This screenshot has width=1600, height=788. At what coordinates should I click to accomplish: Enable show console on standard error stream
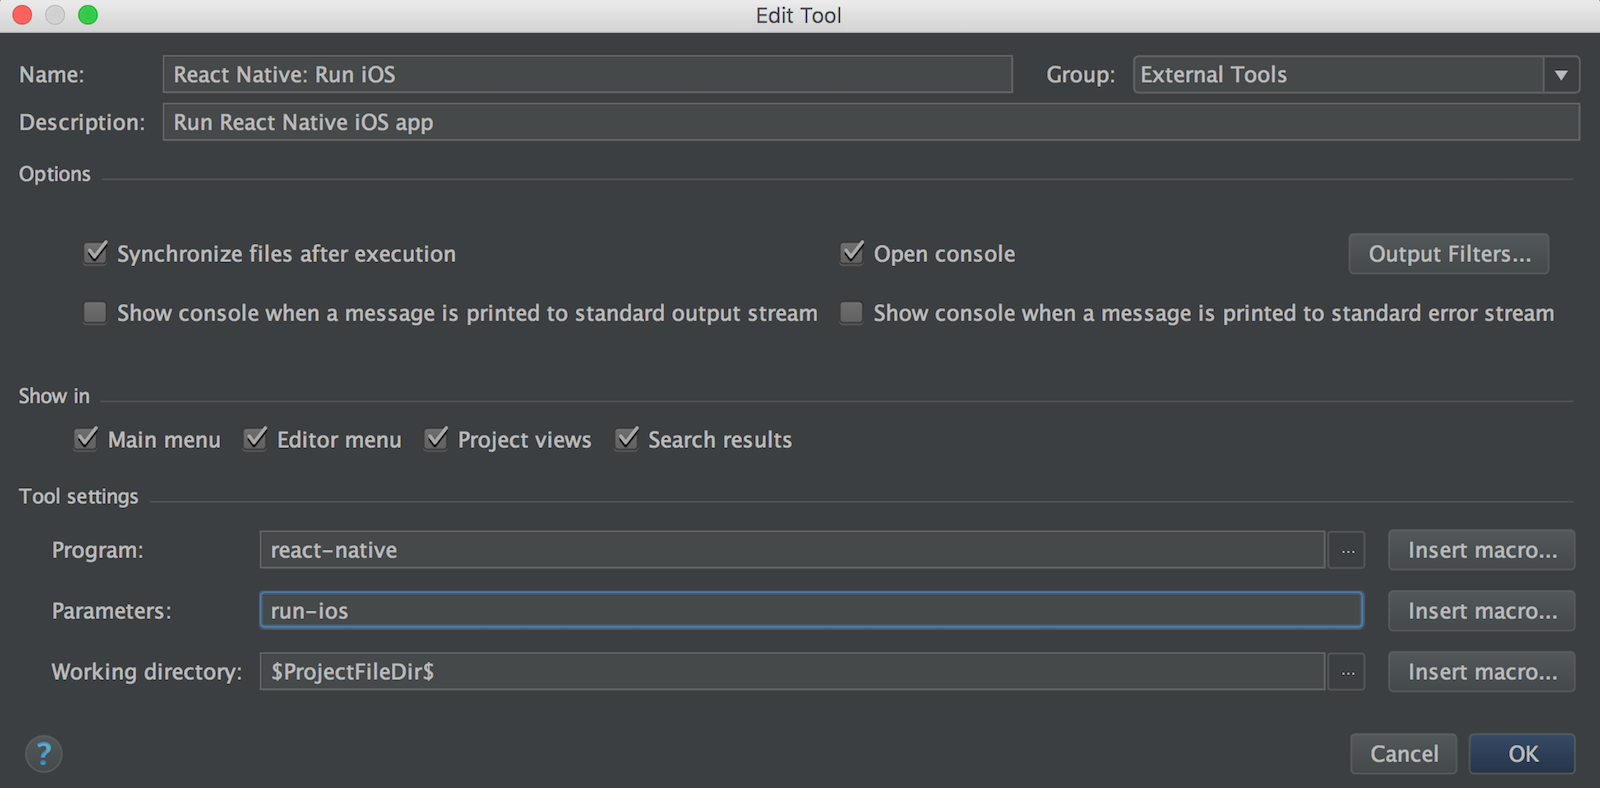tap(851, 313)
